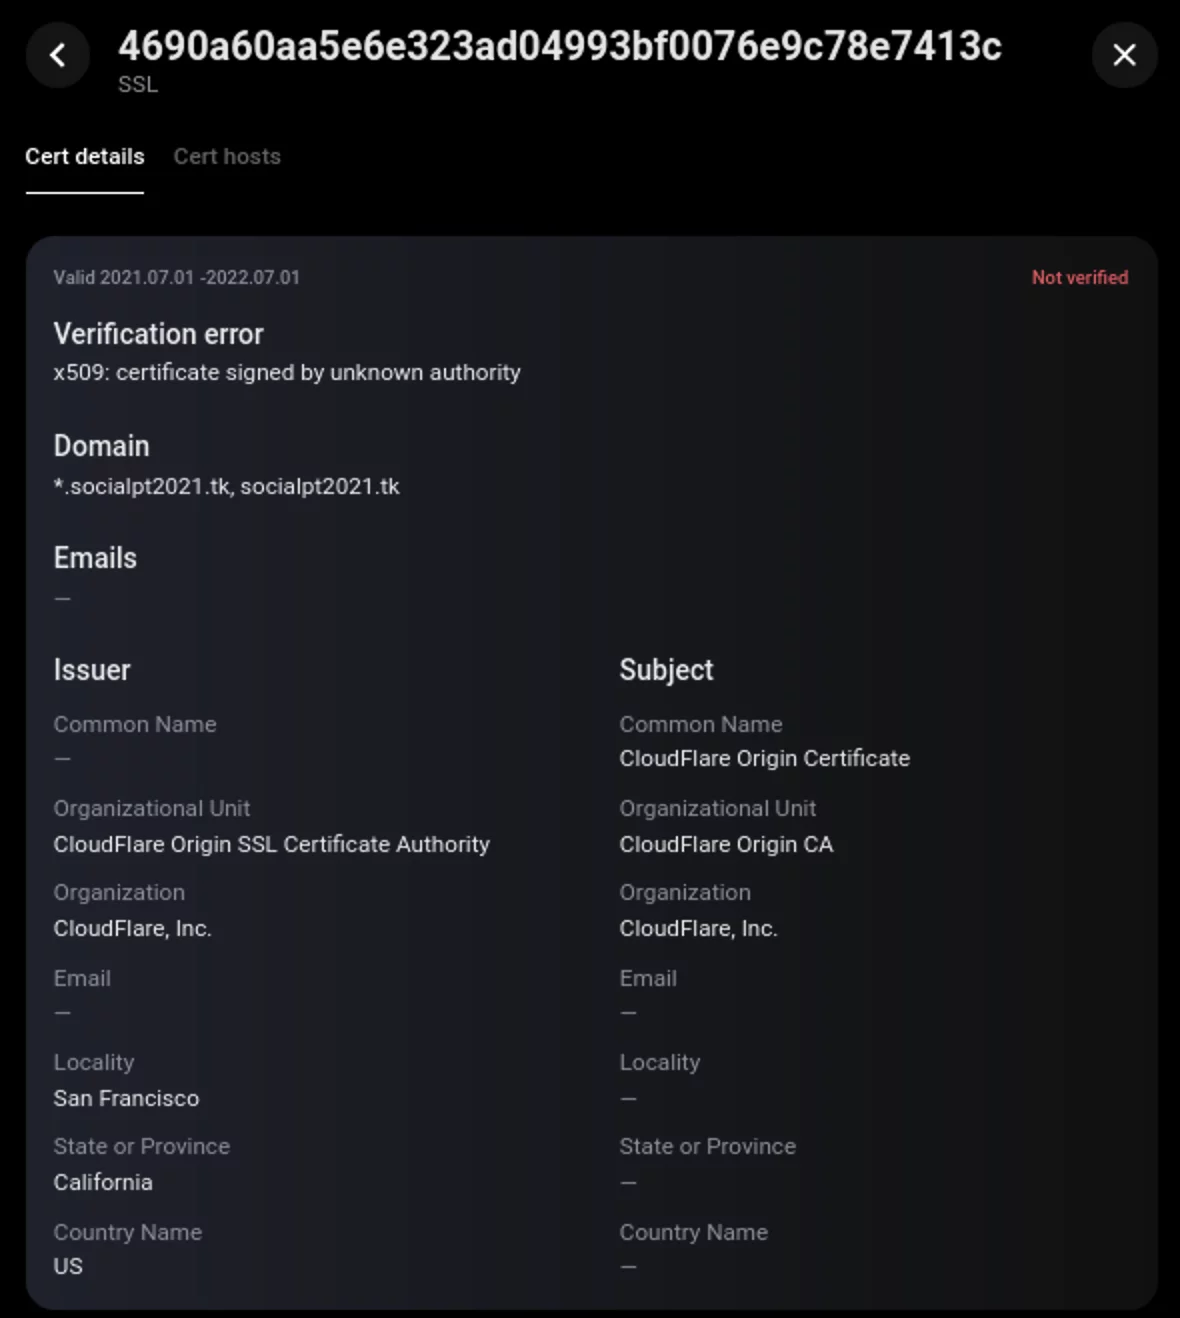Click the US country name value
Viewport: 1180px width, 1318px height.
67,1266
